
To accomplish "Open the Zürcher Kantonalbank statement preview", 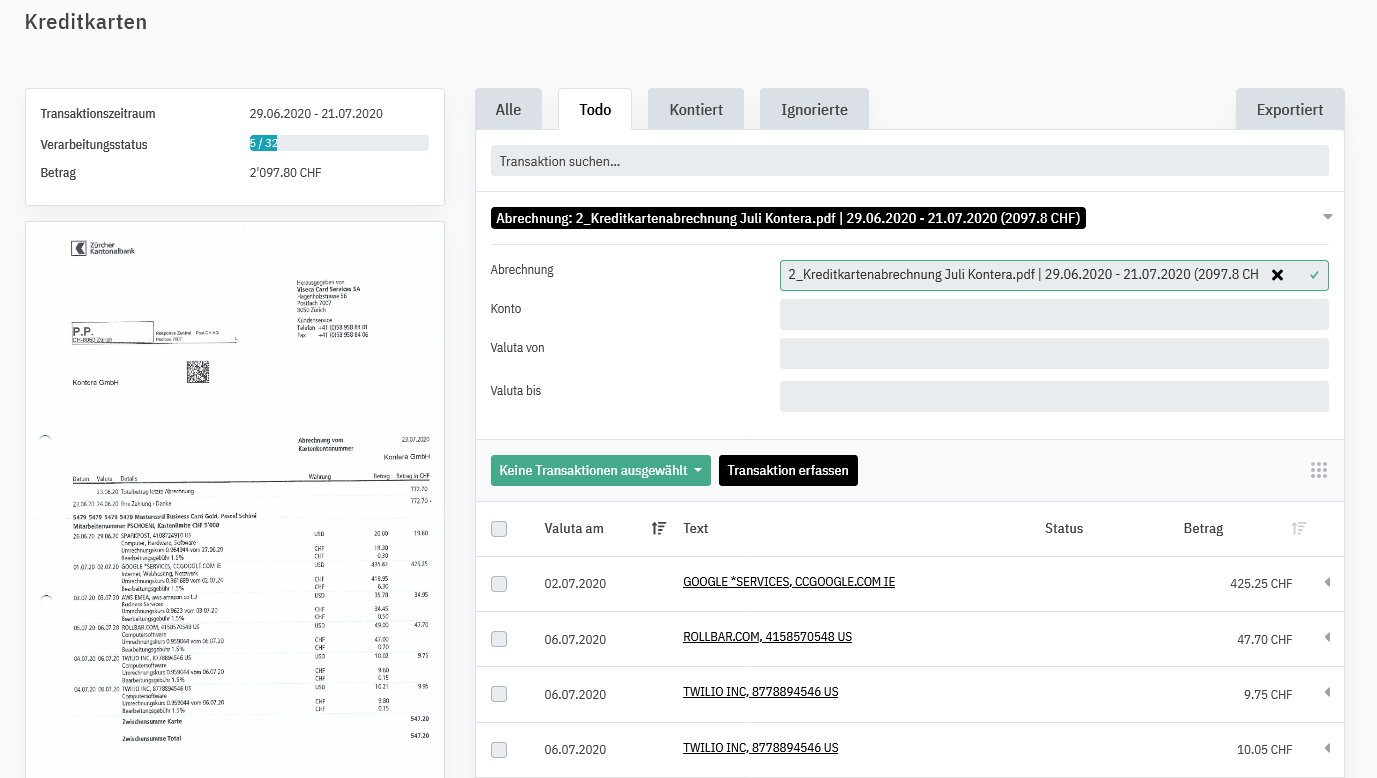I will 235,499.
